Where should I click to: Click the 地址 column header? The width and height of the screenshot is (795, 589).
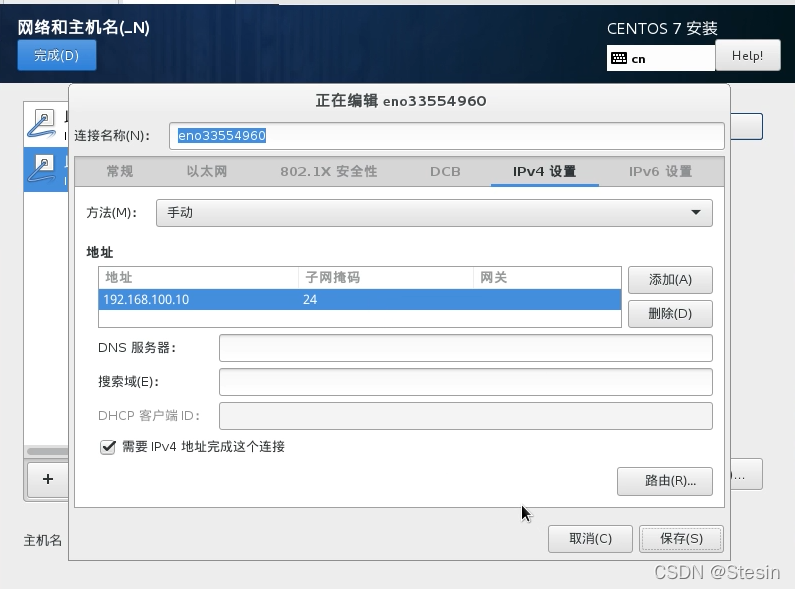click(x=198, y=278)
